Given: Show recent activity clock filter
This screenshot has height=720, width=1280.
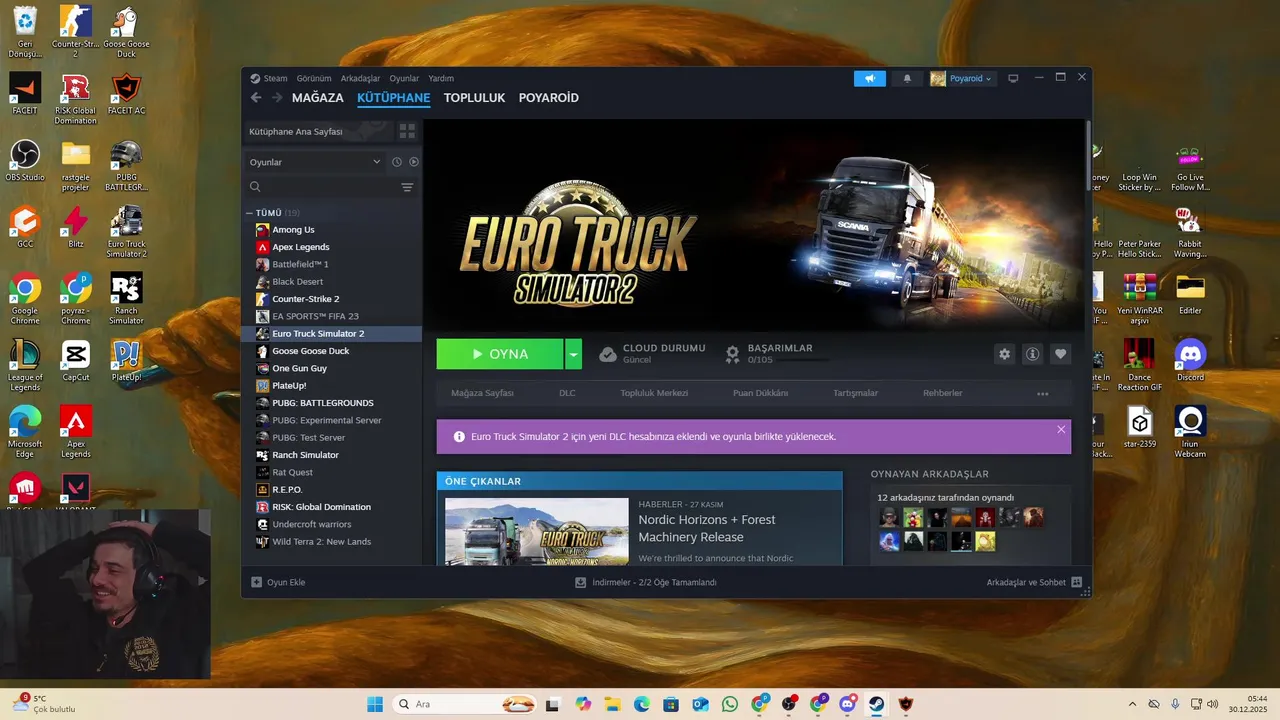Looking at the screenshot, I should (397, 162).
